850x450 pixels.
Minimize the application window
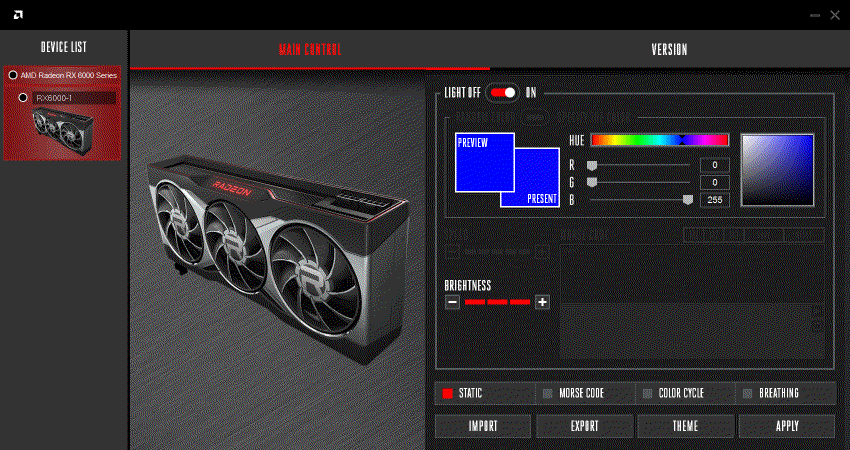(x=815, y=16)
